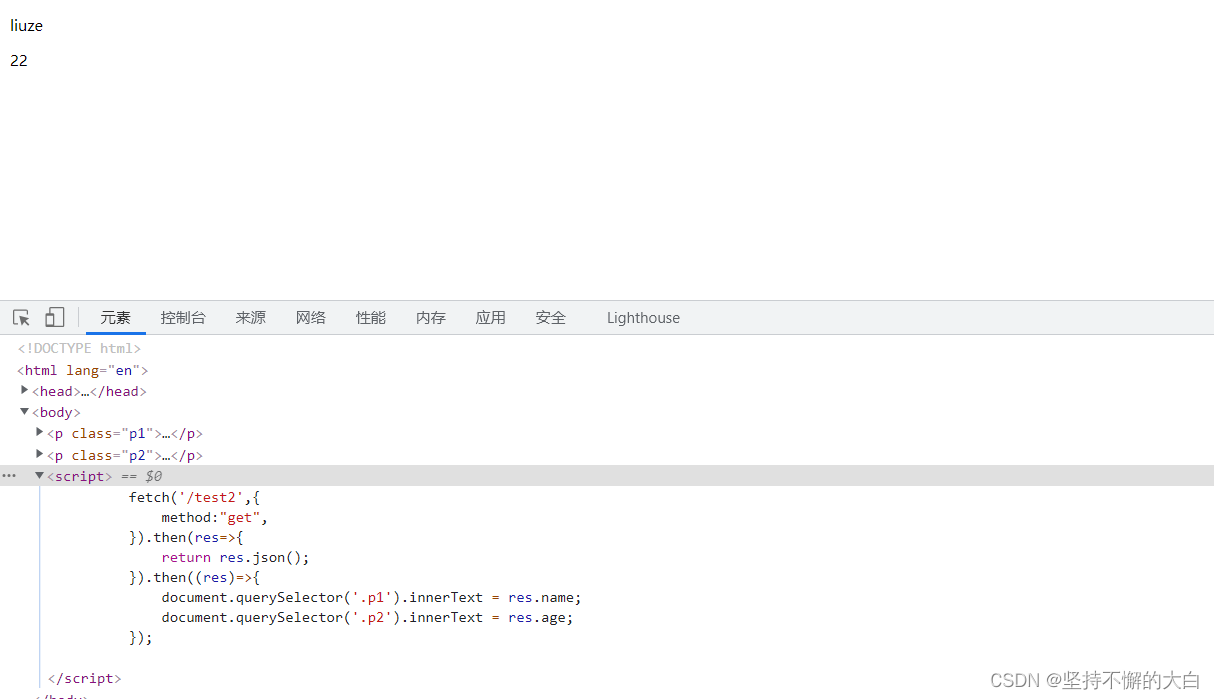
Task: Select the closing </script> tag
Action: [84, 678]
